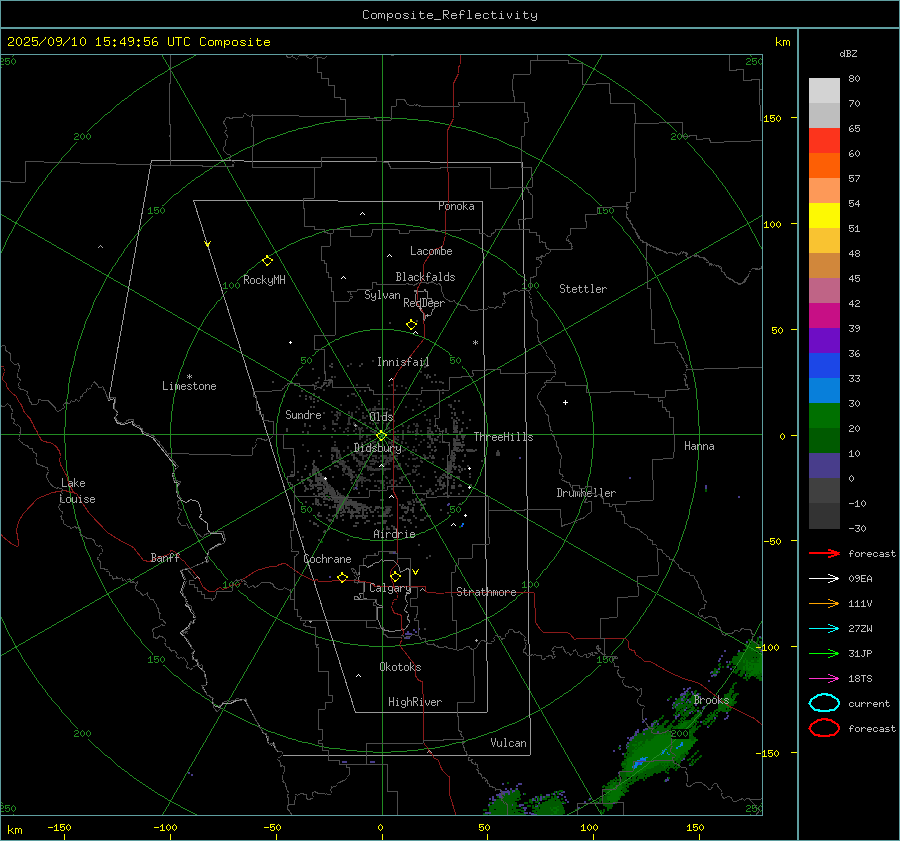Click the RockyMH label

click(264, 280)
